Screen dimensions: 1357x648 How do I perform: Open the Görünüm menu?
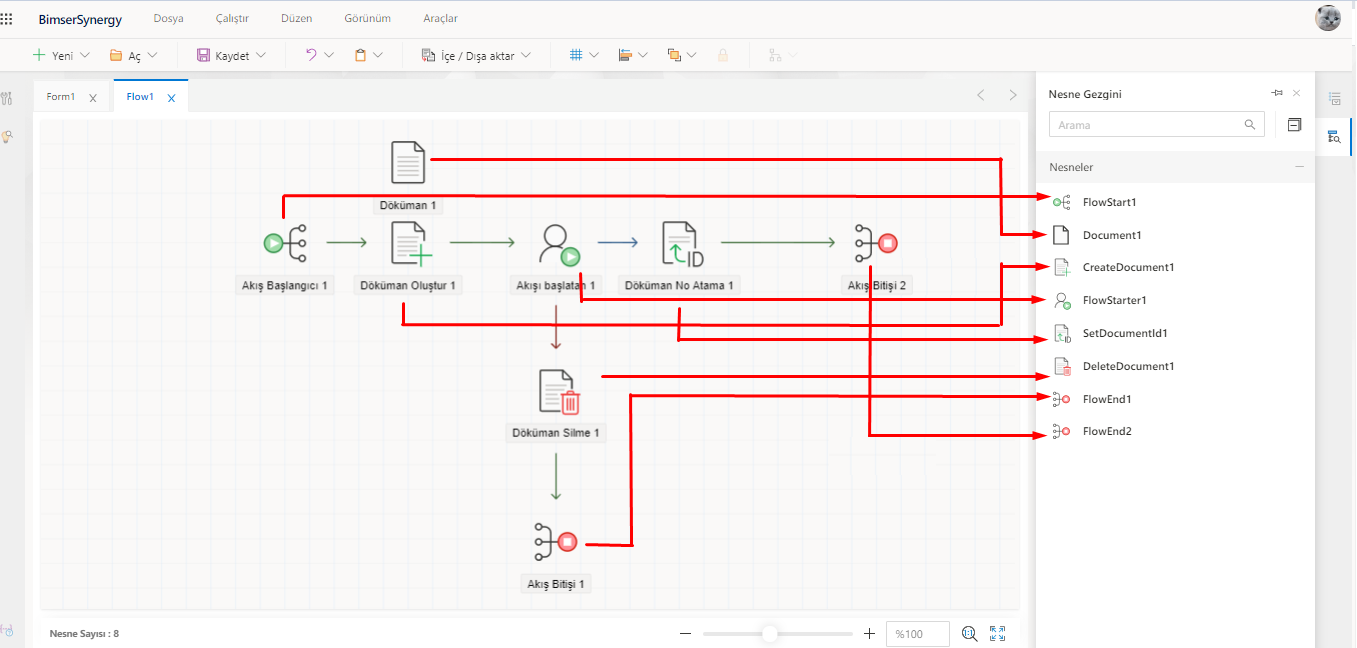(x=367, y=19)
